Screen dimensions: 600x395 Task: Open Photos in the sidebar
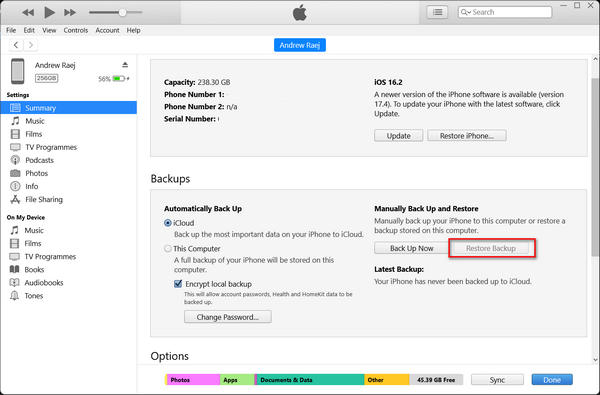(x=36, y=173)
